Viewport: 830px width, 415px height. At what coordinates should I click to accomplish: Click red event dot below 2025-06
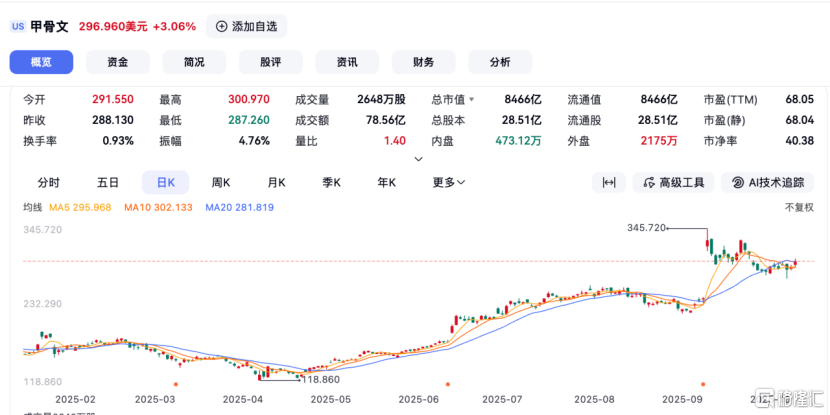point(447,383)
